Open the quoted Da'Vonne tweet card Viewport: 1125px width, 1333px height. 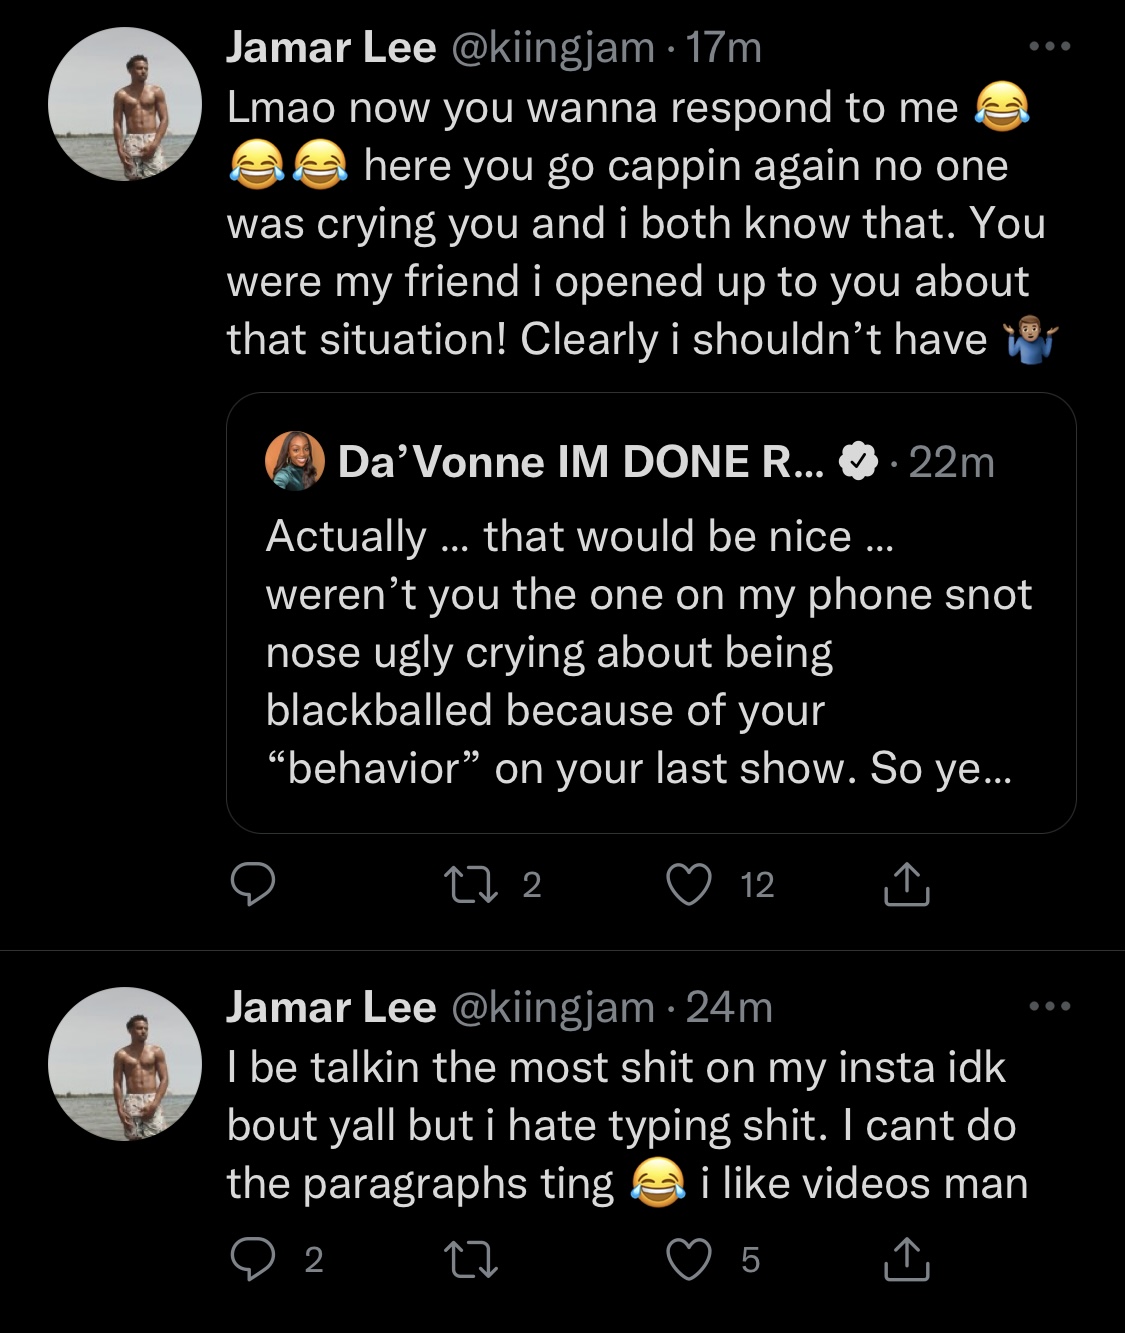(x=651, y=613)
